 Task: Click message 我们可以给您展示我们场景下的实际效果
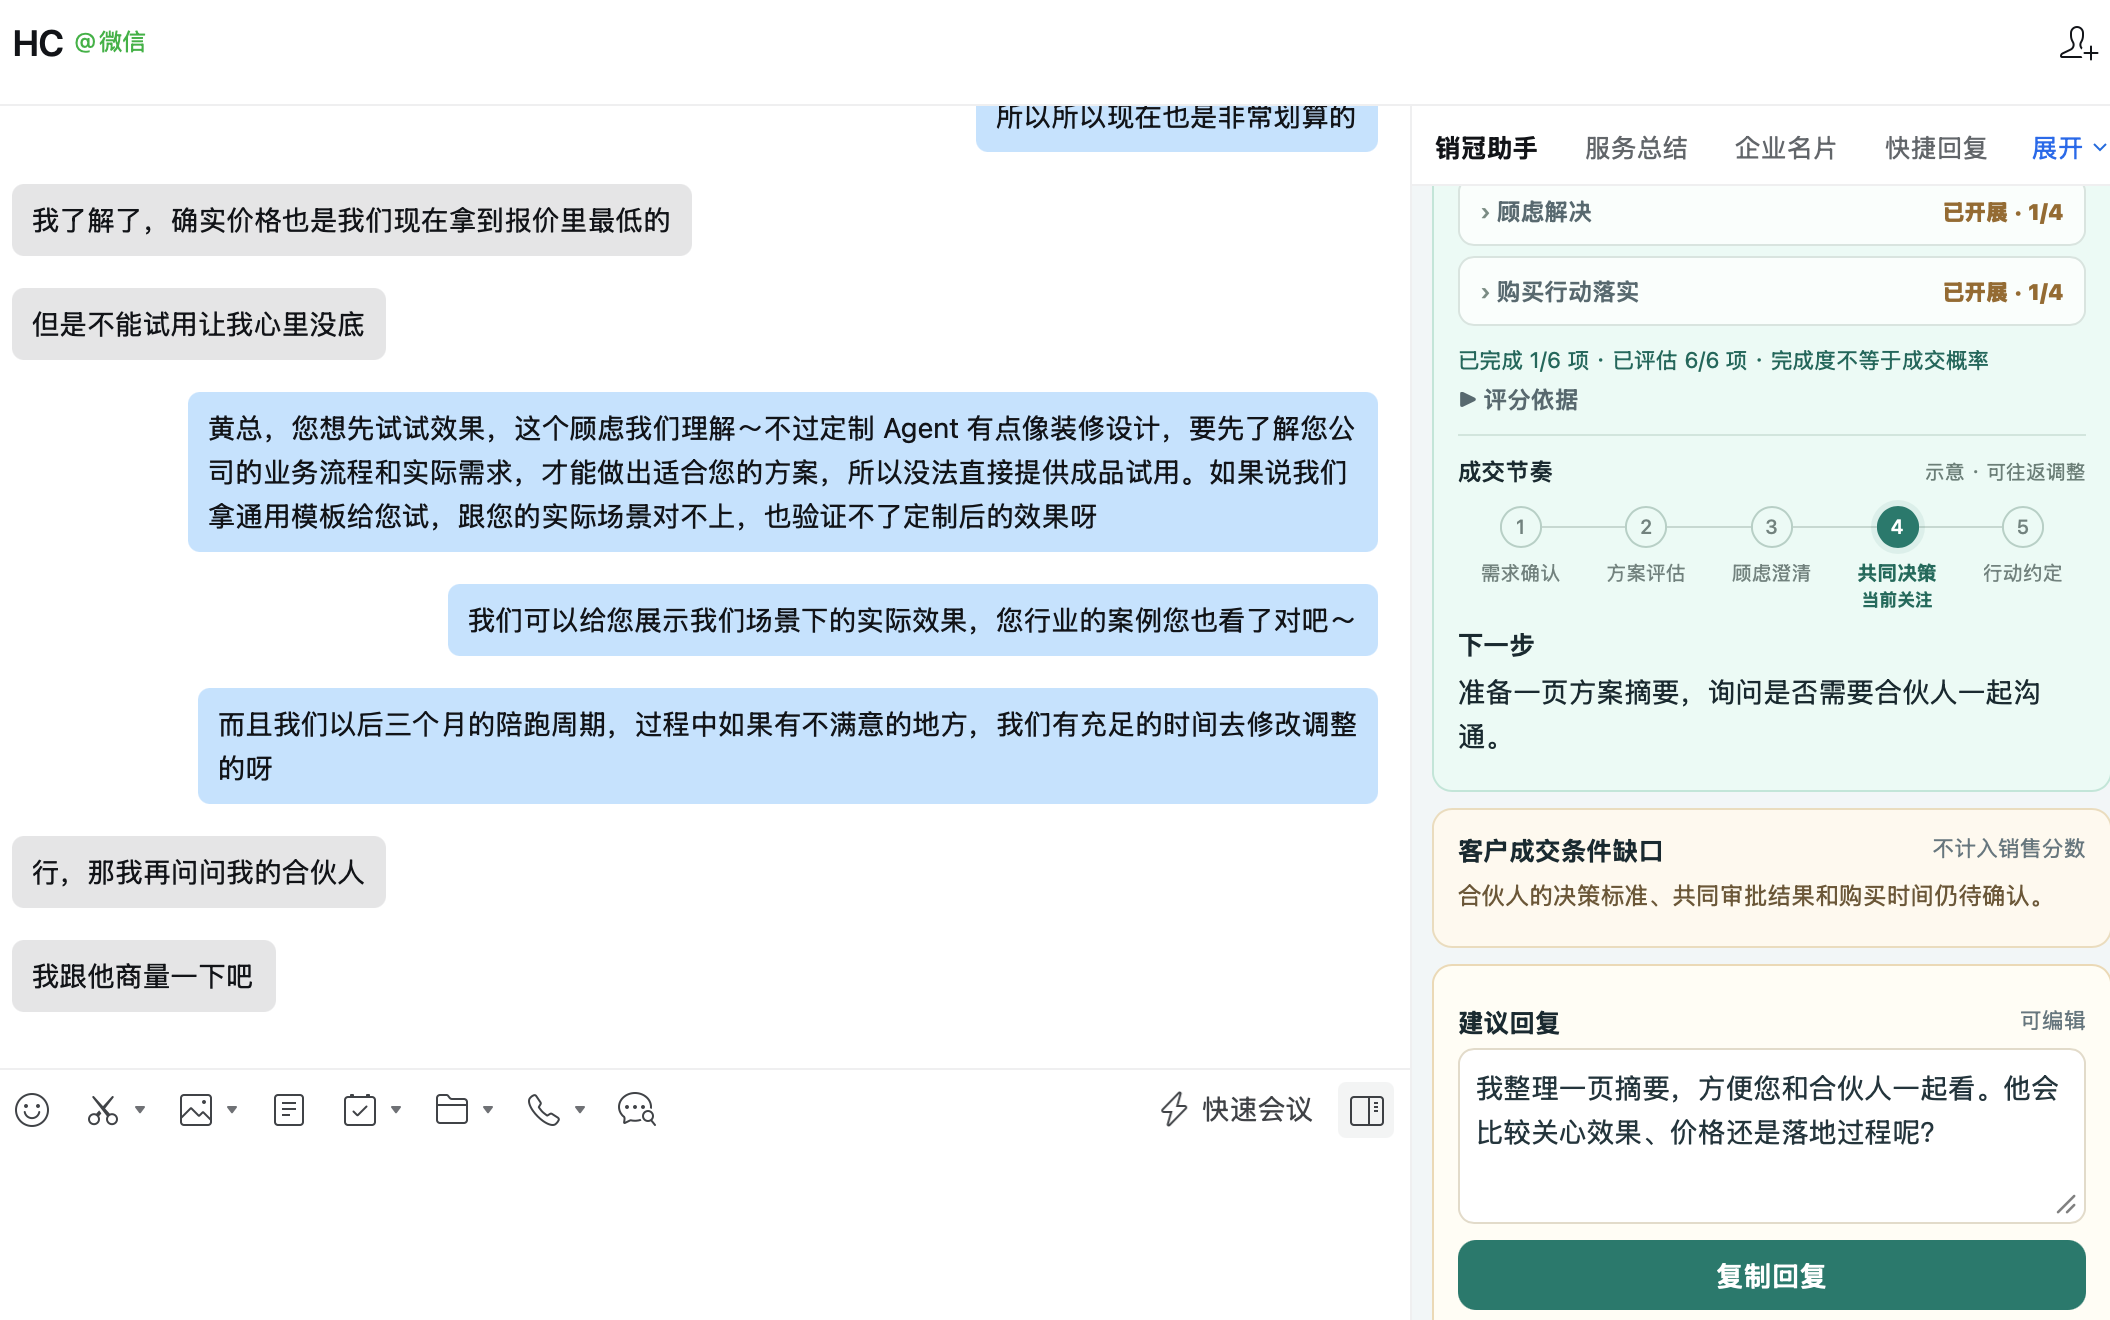click(x=912, y=620)
